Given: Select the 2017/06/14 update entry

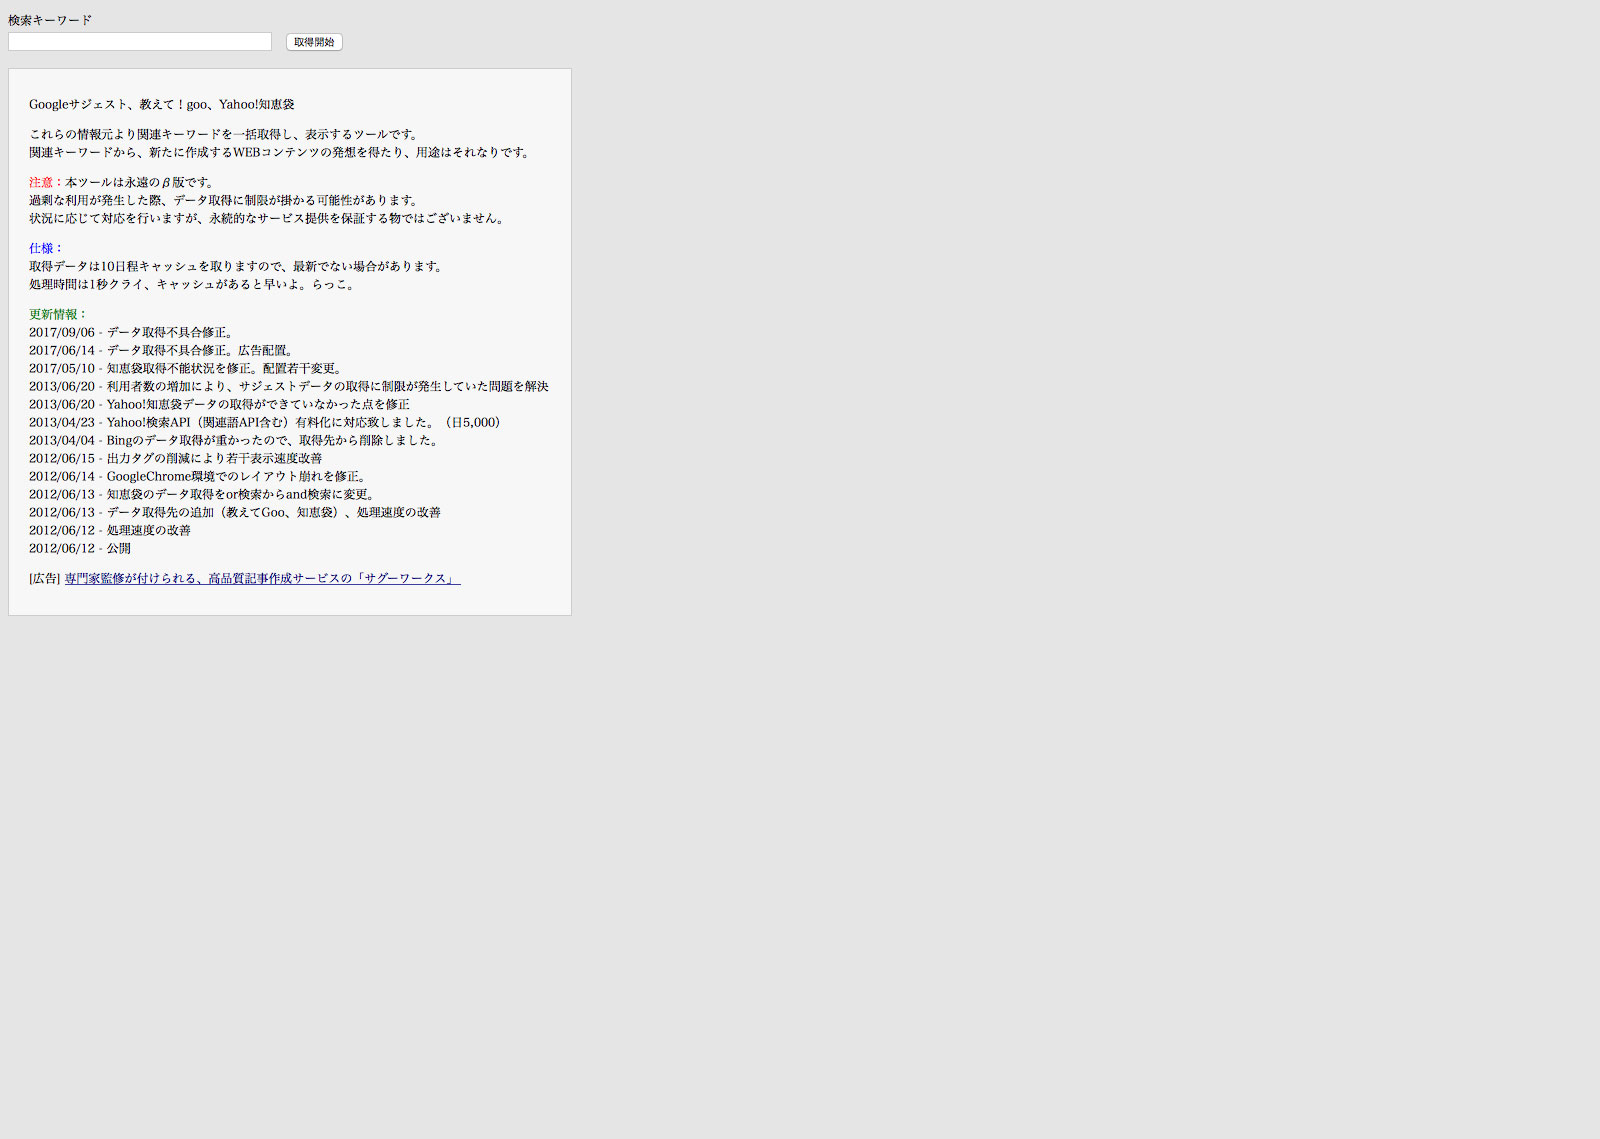Looking at the screenshot, I should coord(163,351).
